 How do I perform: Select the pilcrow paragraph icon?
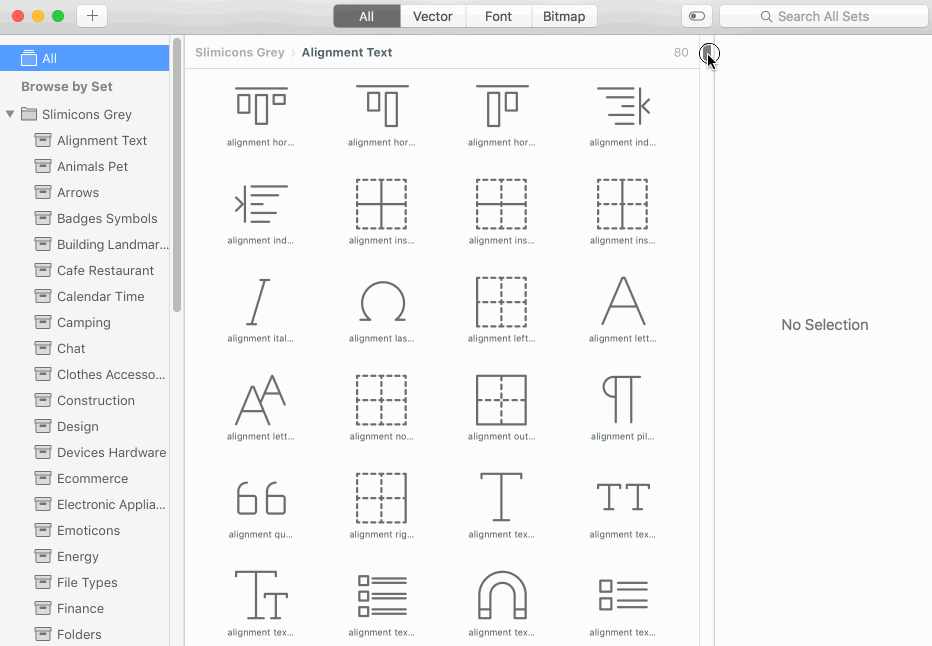[622, 400]
